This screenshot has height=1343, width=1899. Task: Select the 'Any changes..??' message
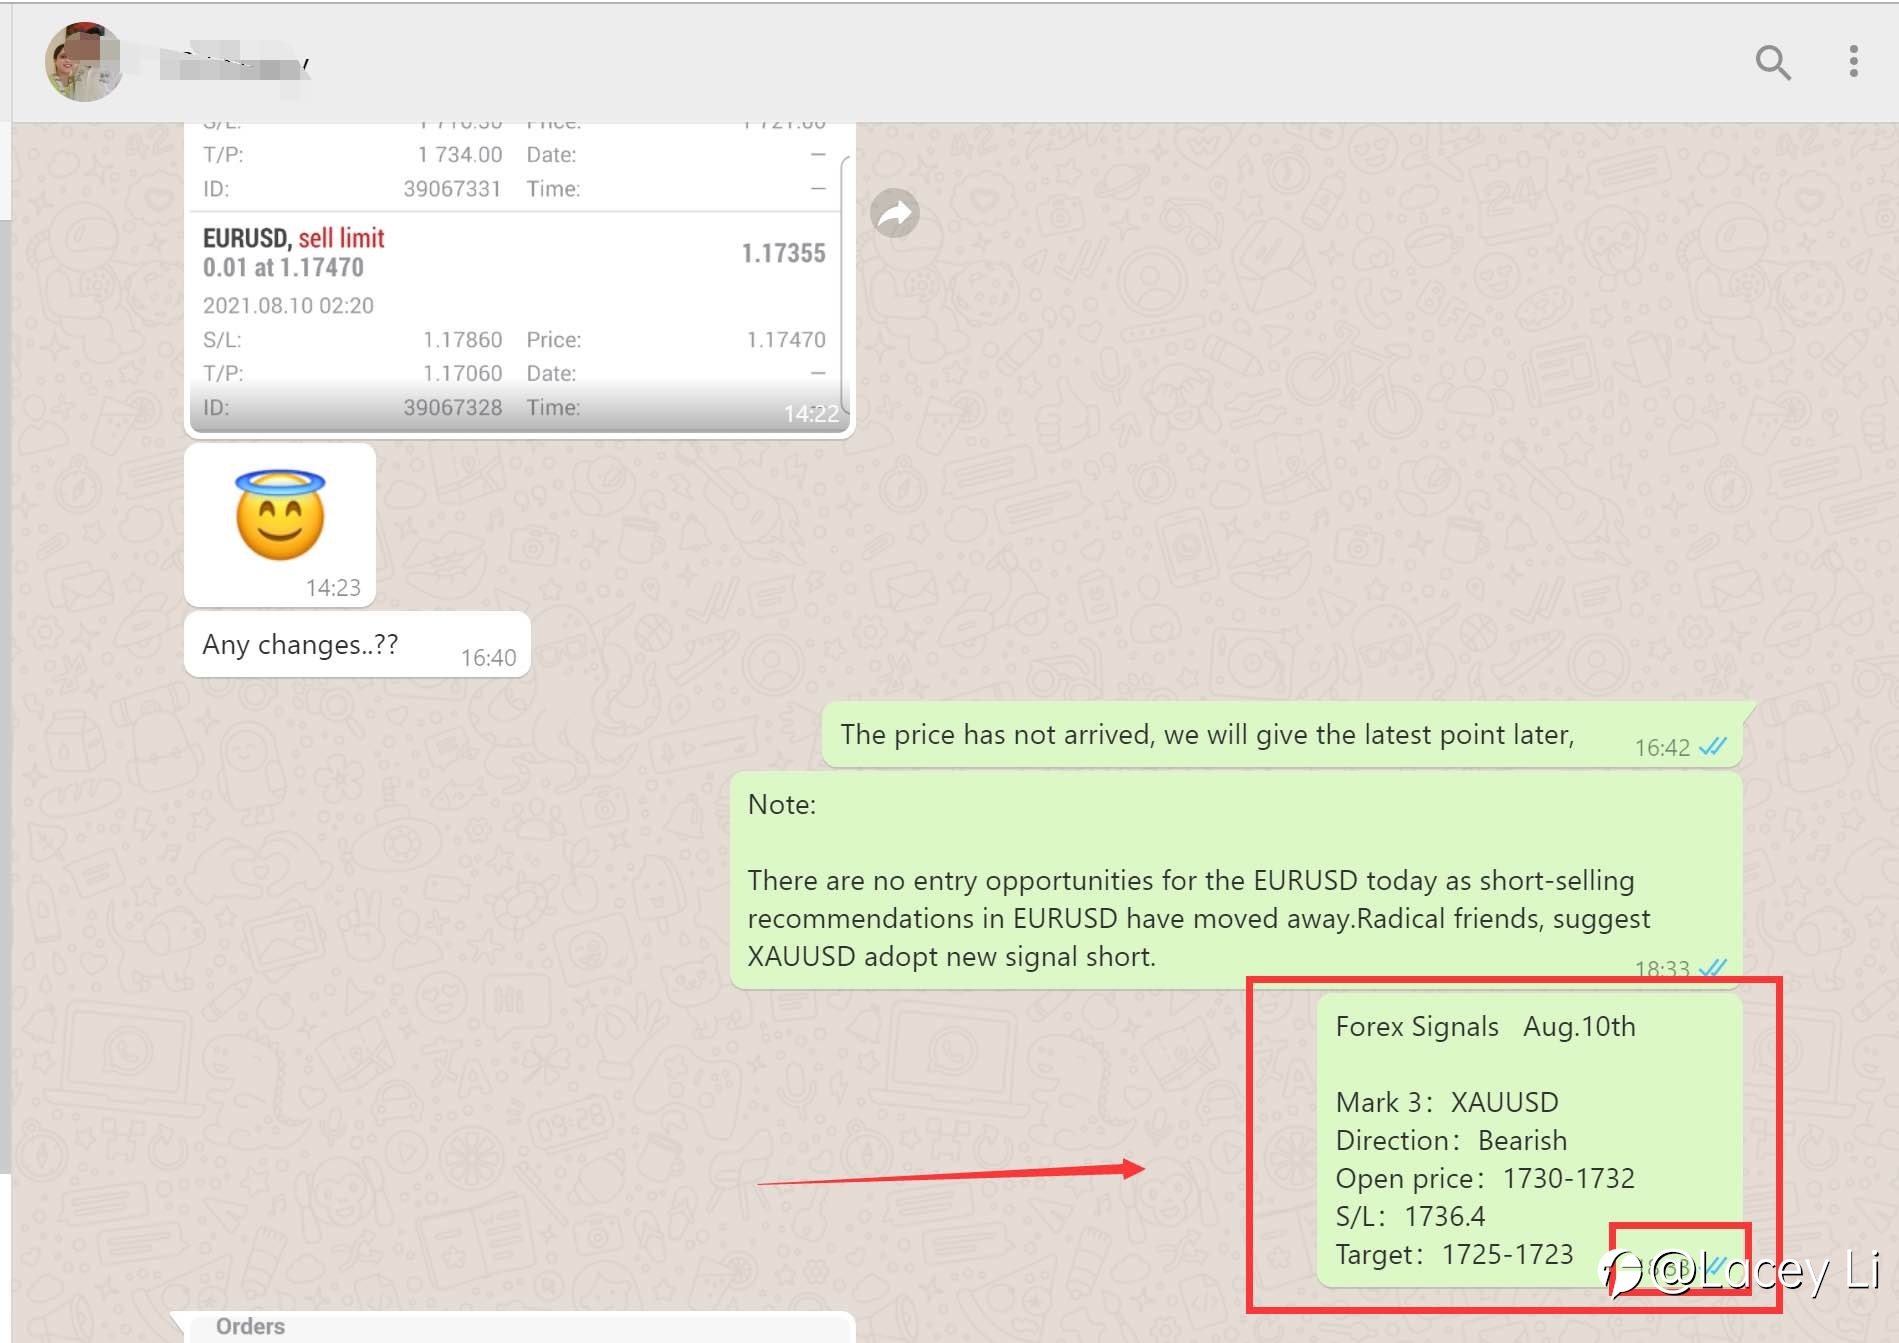tap(357, 645)
